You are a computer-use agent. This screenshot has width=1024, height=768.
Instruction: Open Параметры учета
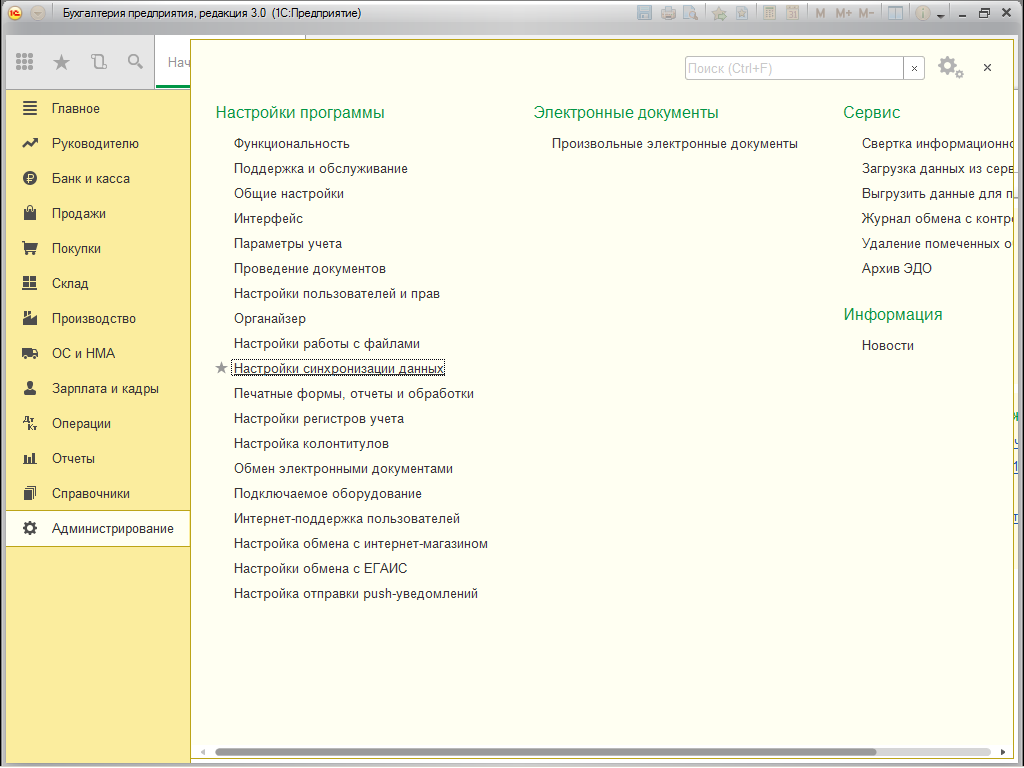pyautogui.click(x=288, y=244)
